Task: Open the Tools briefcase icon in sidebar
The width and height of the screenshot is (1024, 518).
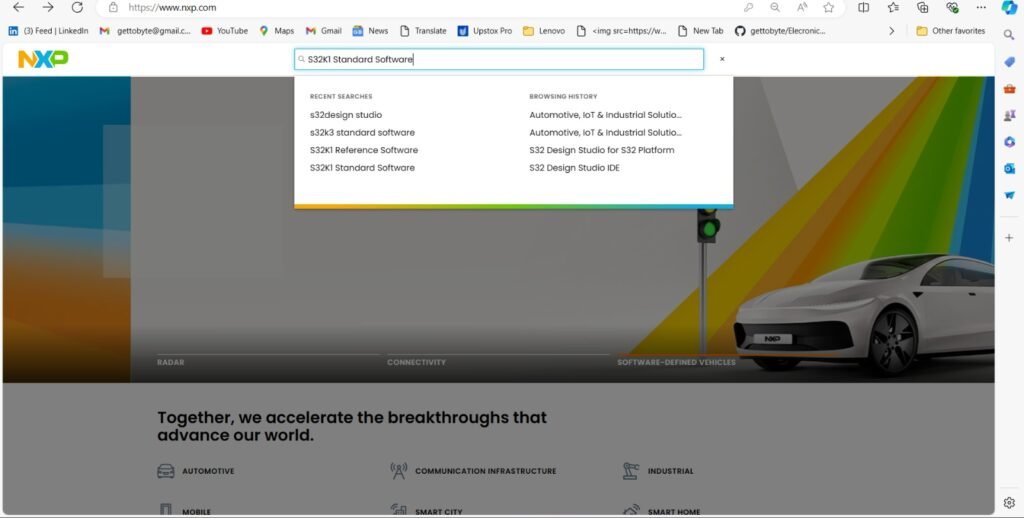Action: click(x=1010, y=89)
